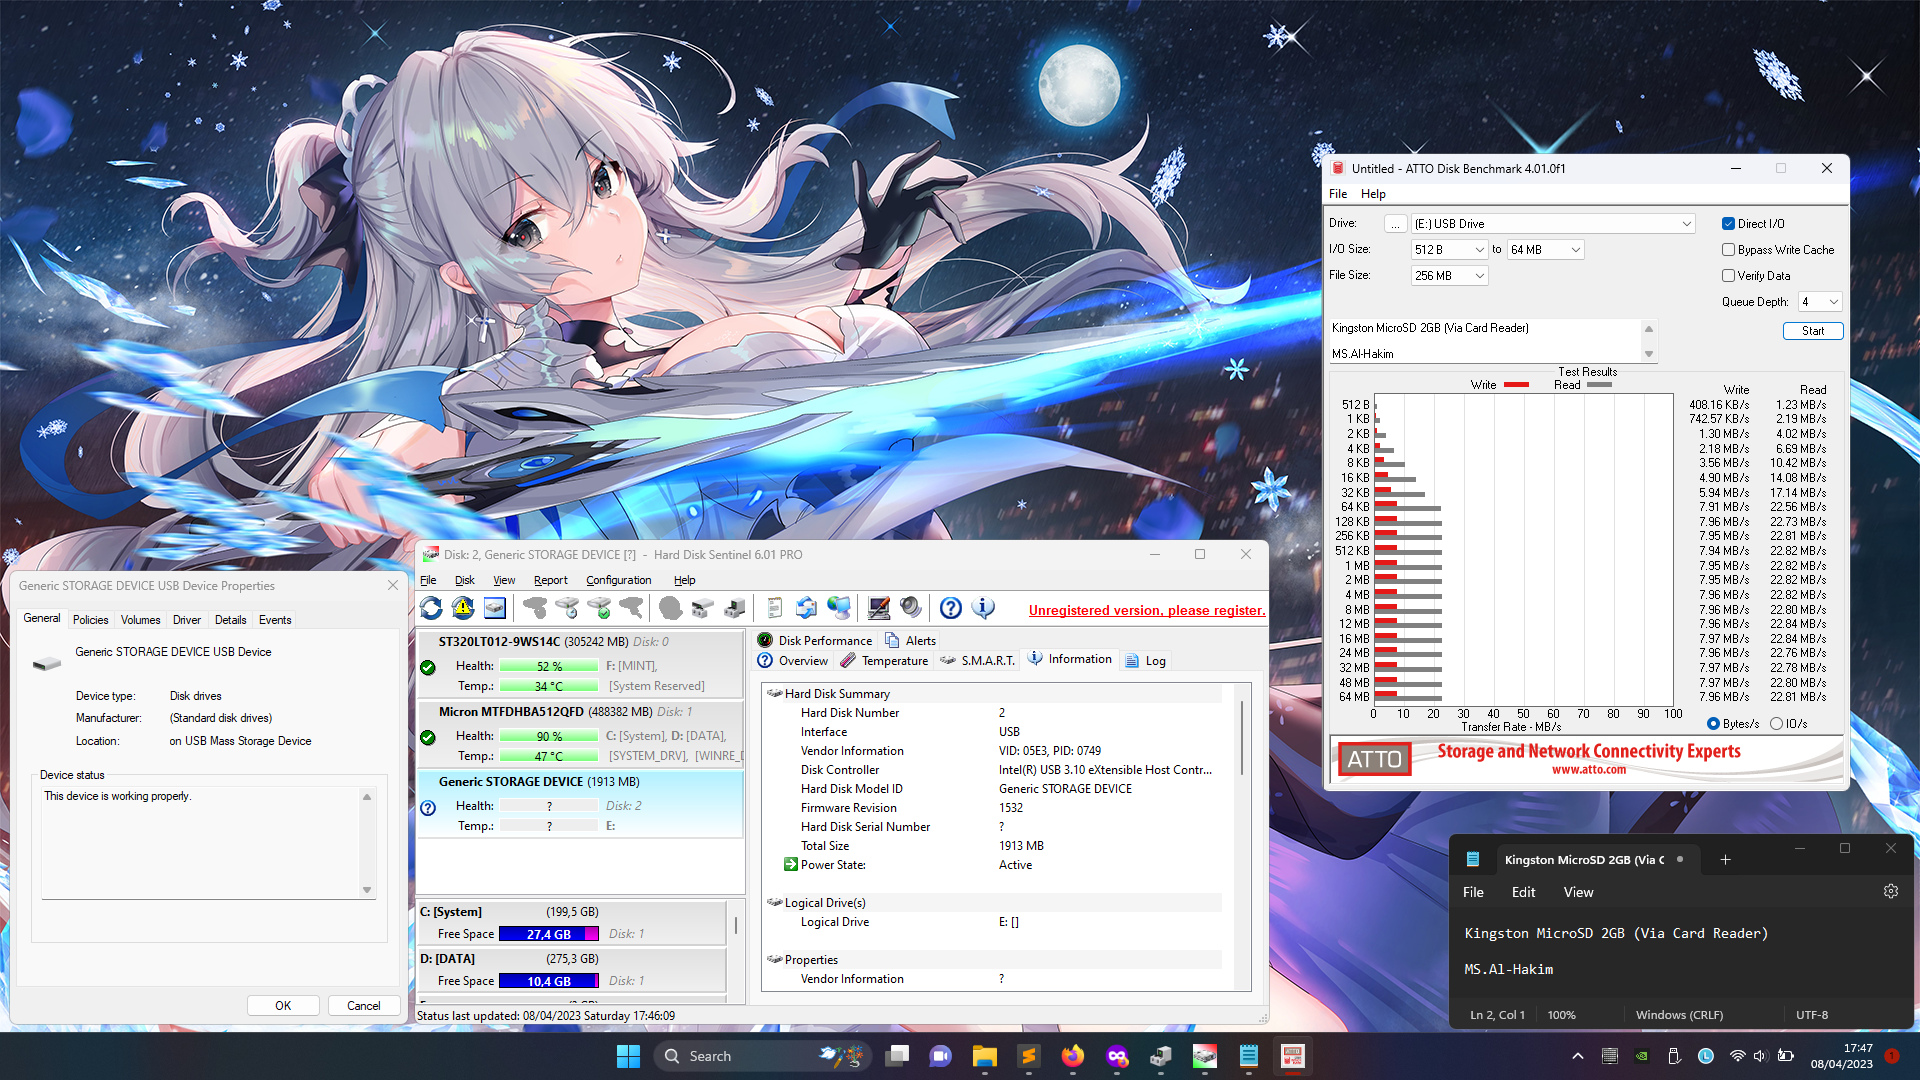
Task: Click Cancel in device properties dialog
Action: point(363,1006)
